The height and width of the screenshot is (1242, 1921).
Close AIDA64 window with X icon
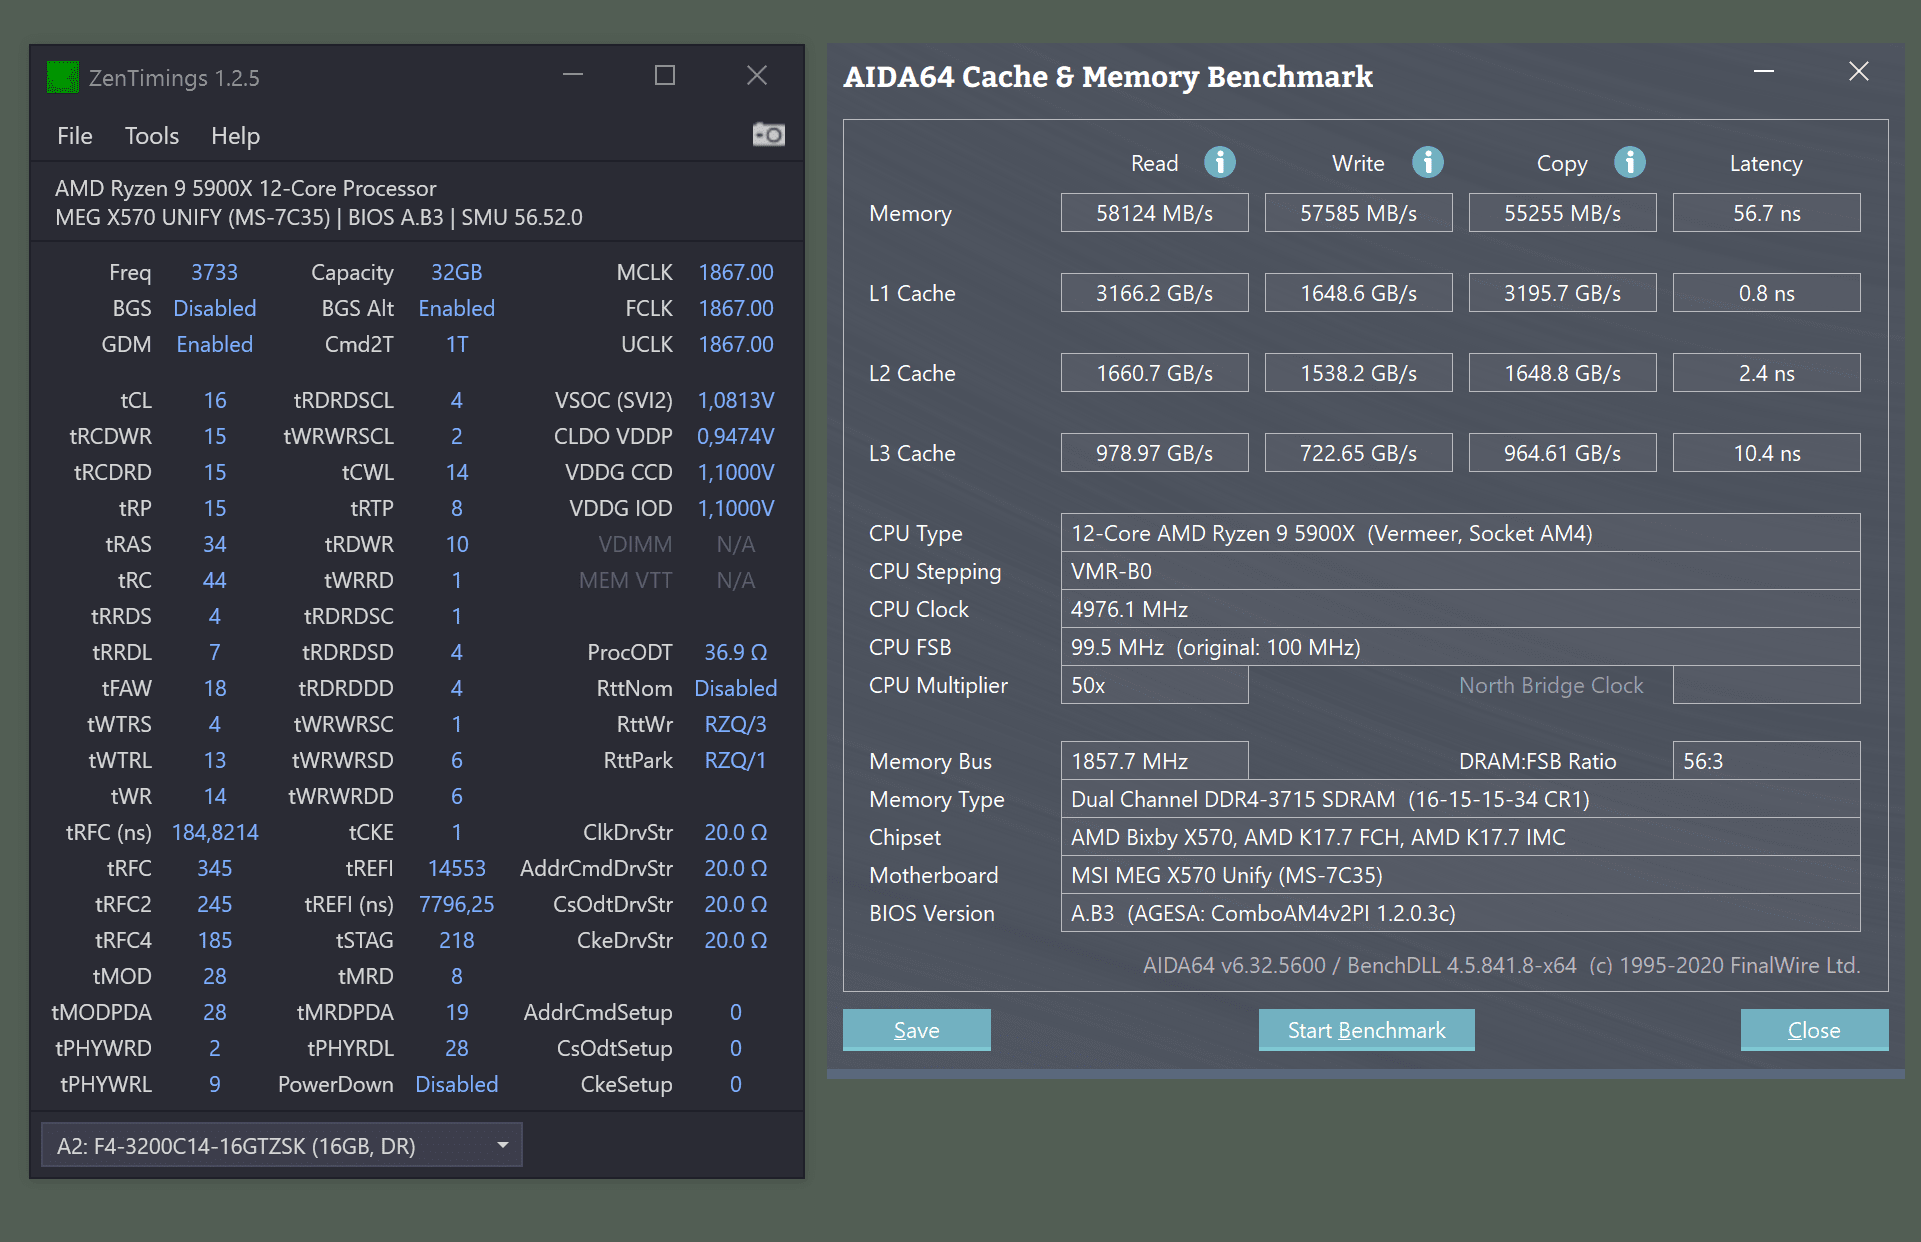coord(1858,72)
